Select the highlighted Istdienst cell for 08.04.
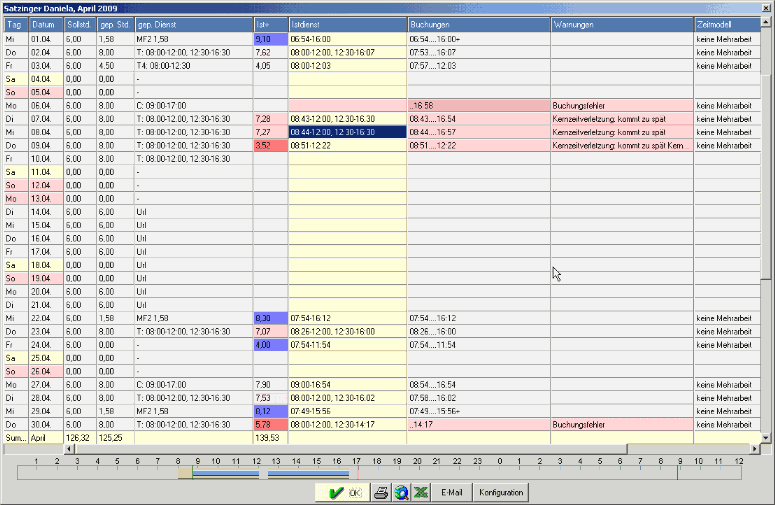Screen dimensions: 775x505 [x=346, y=131]
